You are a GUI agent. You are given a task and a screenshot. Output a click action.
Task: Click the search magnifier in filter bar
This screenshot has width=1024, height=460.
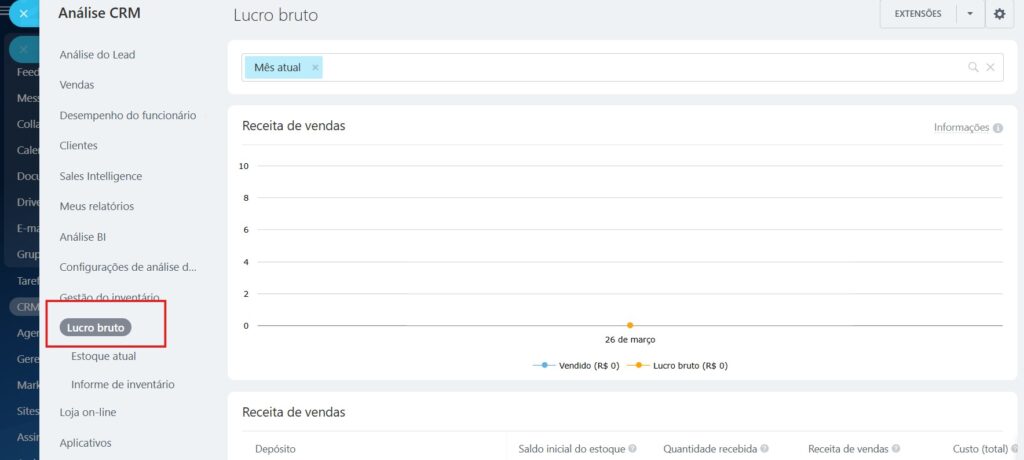click(x=973, y=67)
